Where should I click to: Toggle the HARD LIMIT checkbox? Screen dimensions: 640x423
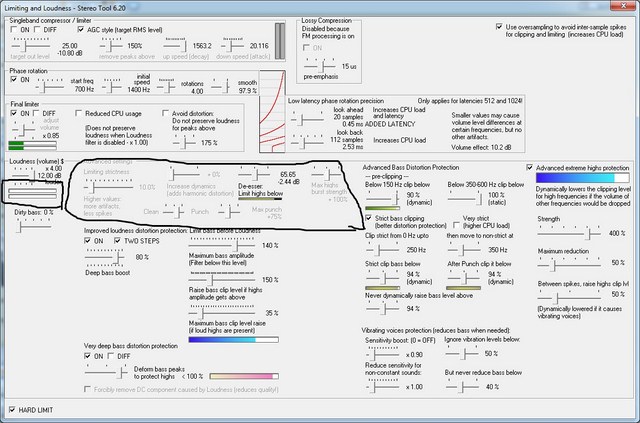[x=12, y=410]
